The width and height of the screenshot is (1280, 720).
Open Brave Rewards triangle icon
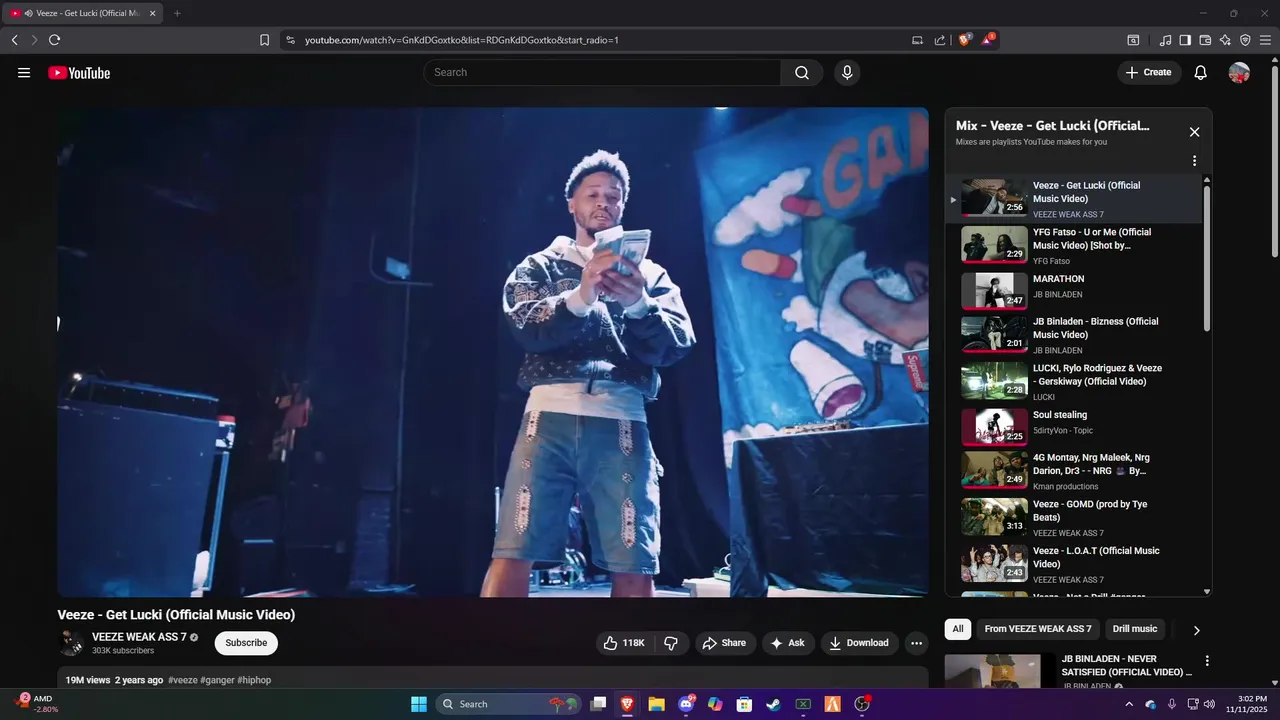pos(988,40)
